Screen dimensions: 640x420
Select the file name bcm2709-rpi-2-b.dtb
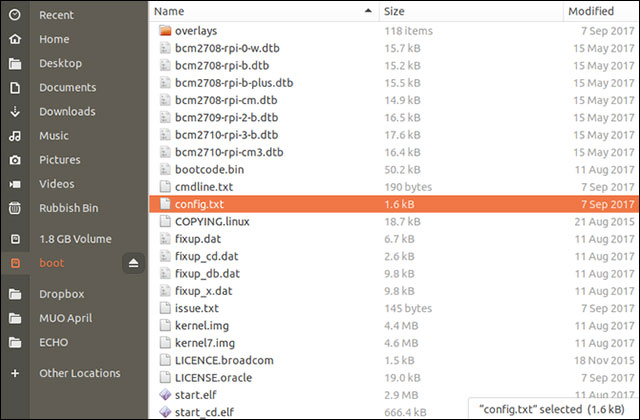[227, 118]
